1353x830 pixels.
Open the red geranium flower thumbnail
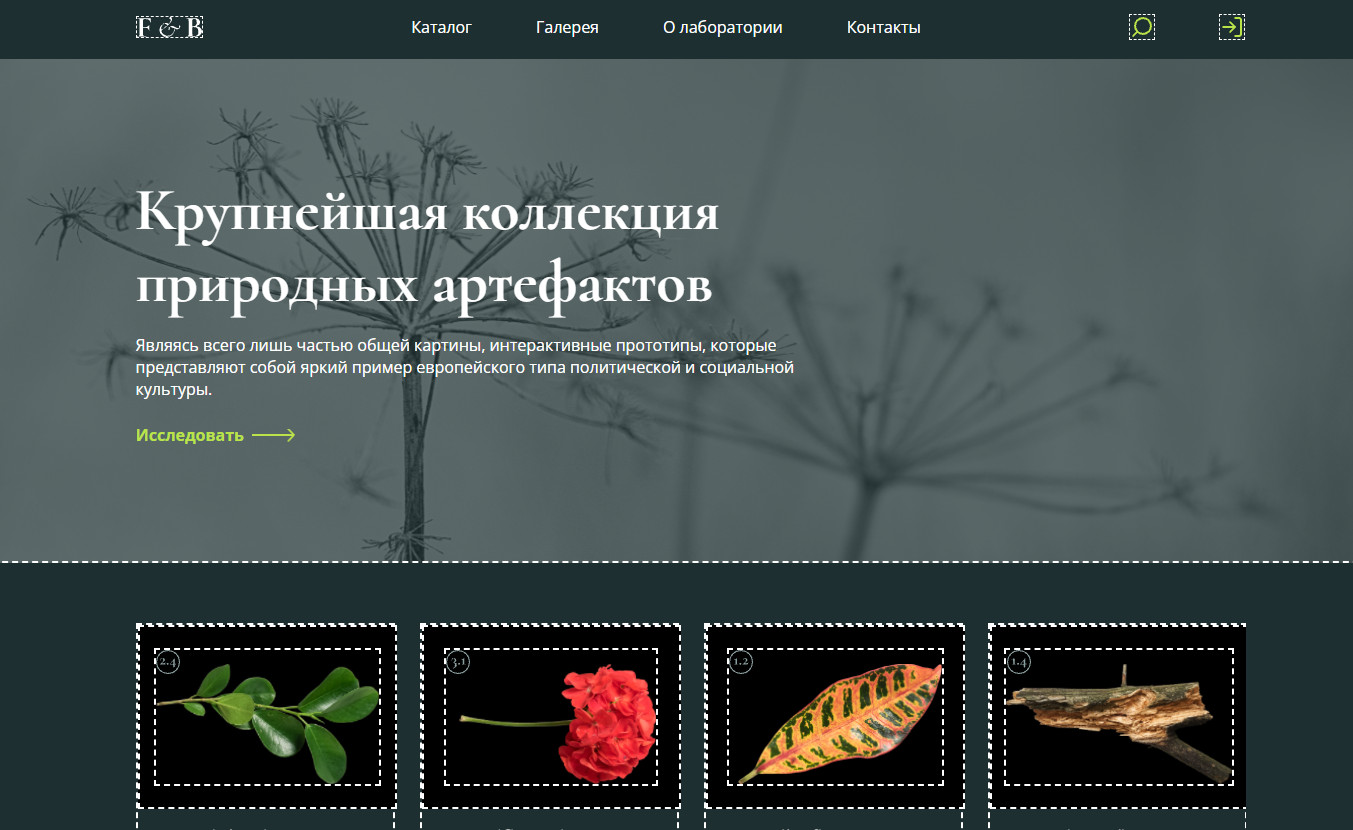coord(551,716)
